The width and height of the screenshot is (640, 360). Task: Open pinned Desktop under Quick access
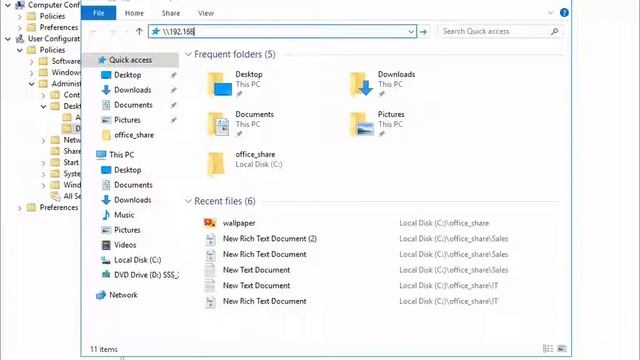point(127,75)
